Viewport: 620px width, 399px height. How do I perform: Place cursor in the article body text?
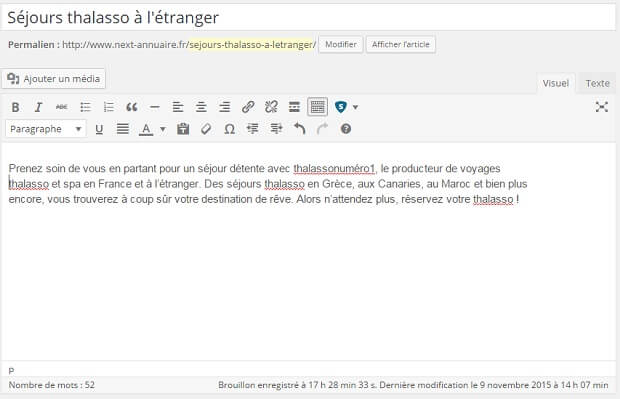[268, 184]
